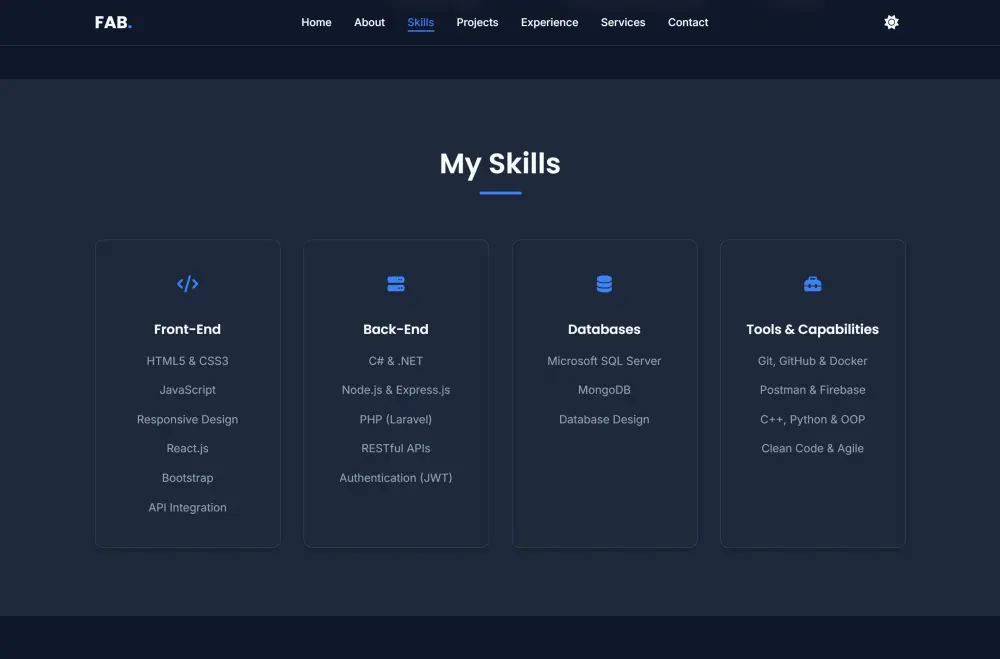Open the Contact link
1000x659 pixels.
688,22
